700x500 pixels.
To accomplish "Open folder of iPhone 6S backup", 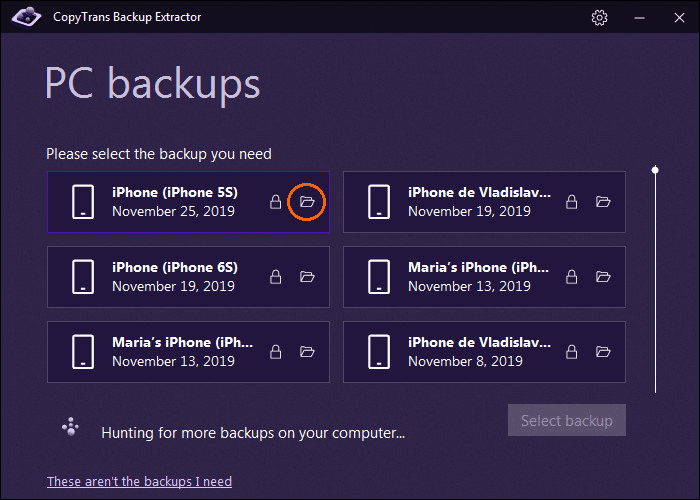I will pos(307,277).
